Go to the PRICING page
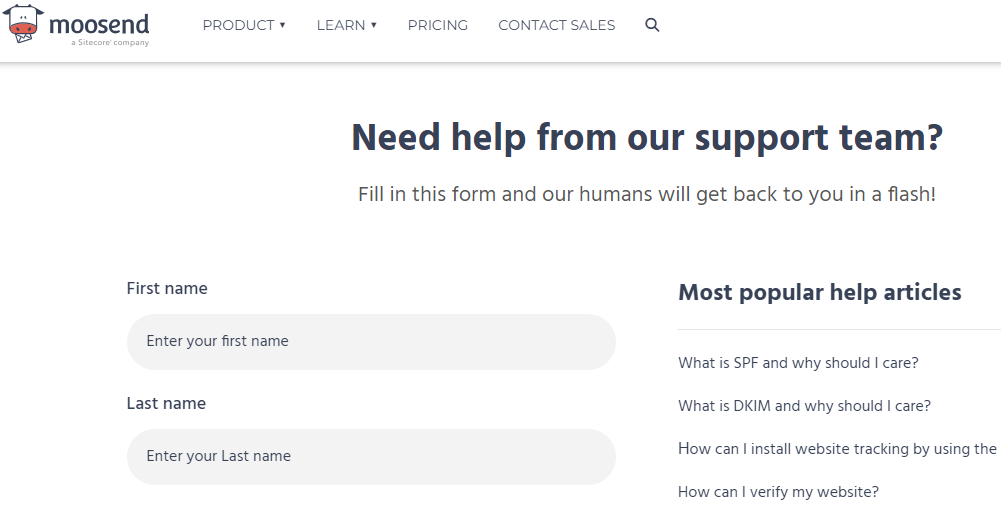This screenshot has width=1001, height=508. tap(438, 26)
